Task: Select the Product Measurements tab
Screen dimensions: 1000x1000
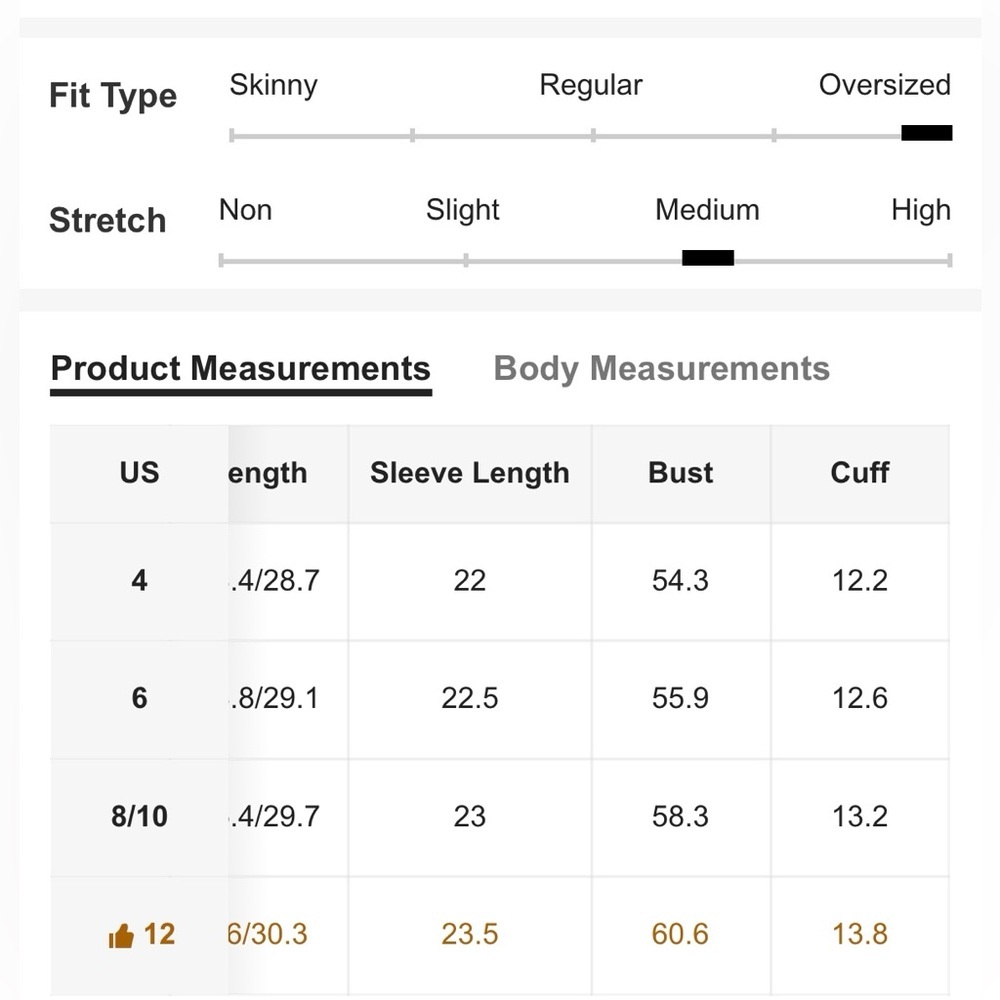Action: (240, 368)
